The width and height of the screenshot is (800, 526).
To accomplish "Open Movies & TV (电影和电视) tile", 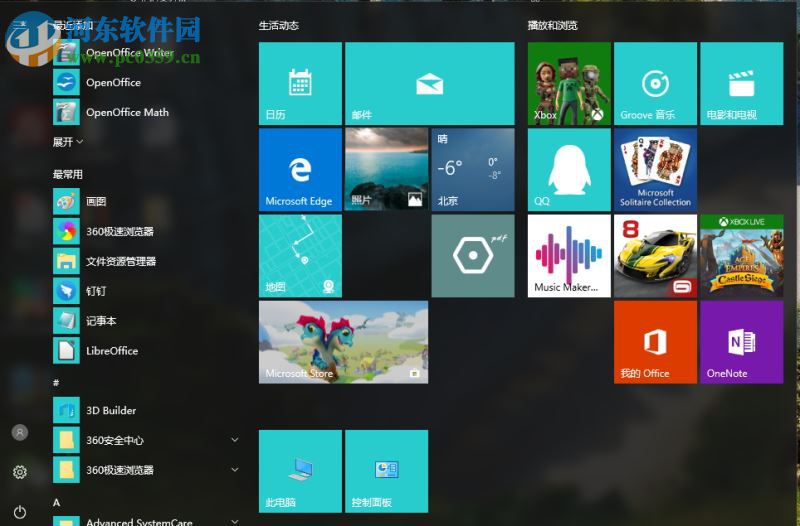I will click(742, 83).
